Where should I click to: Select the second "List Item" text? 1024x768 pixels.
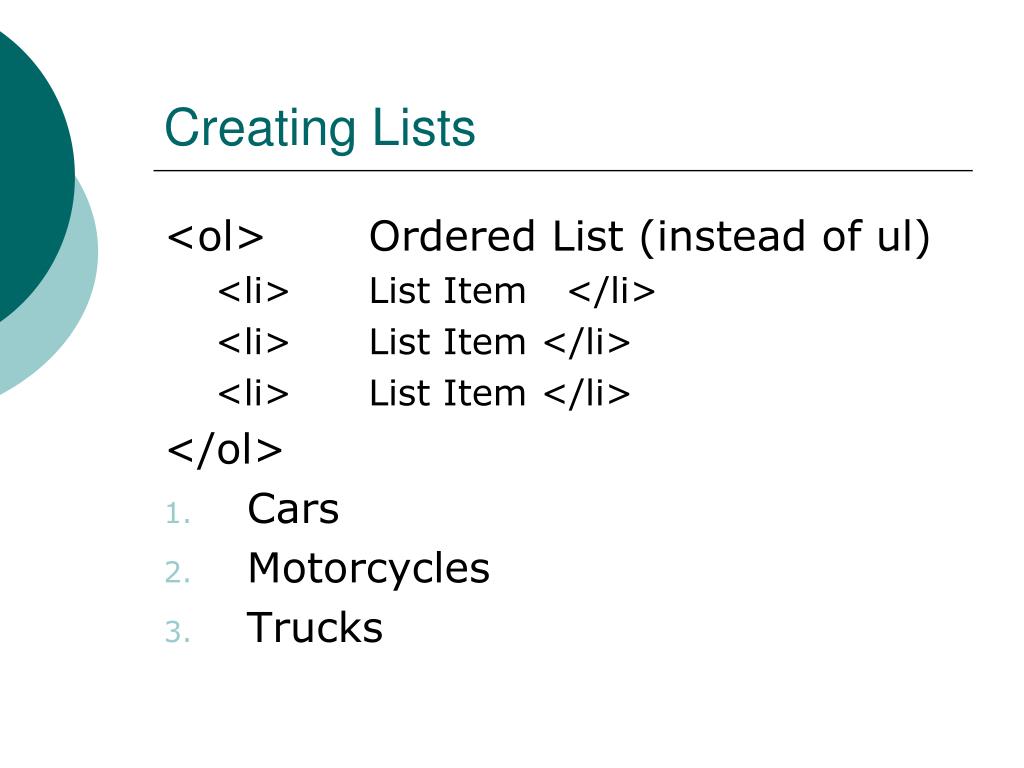point(447,343)
